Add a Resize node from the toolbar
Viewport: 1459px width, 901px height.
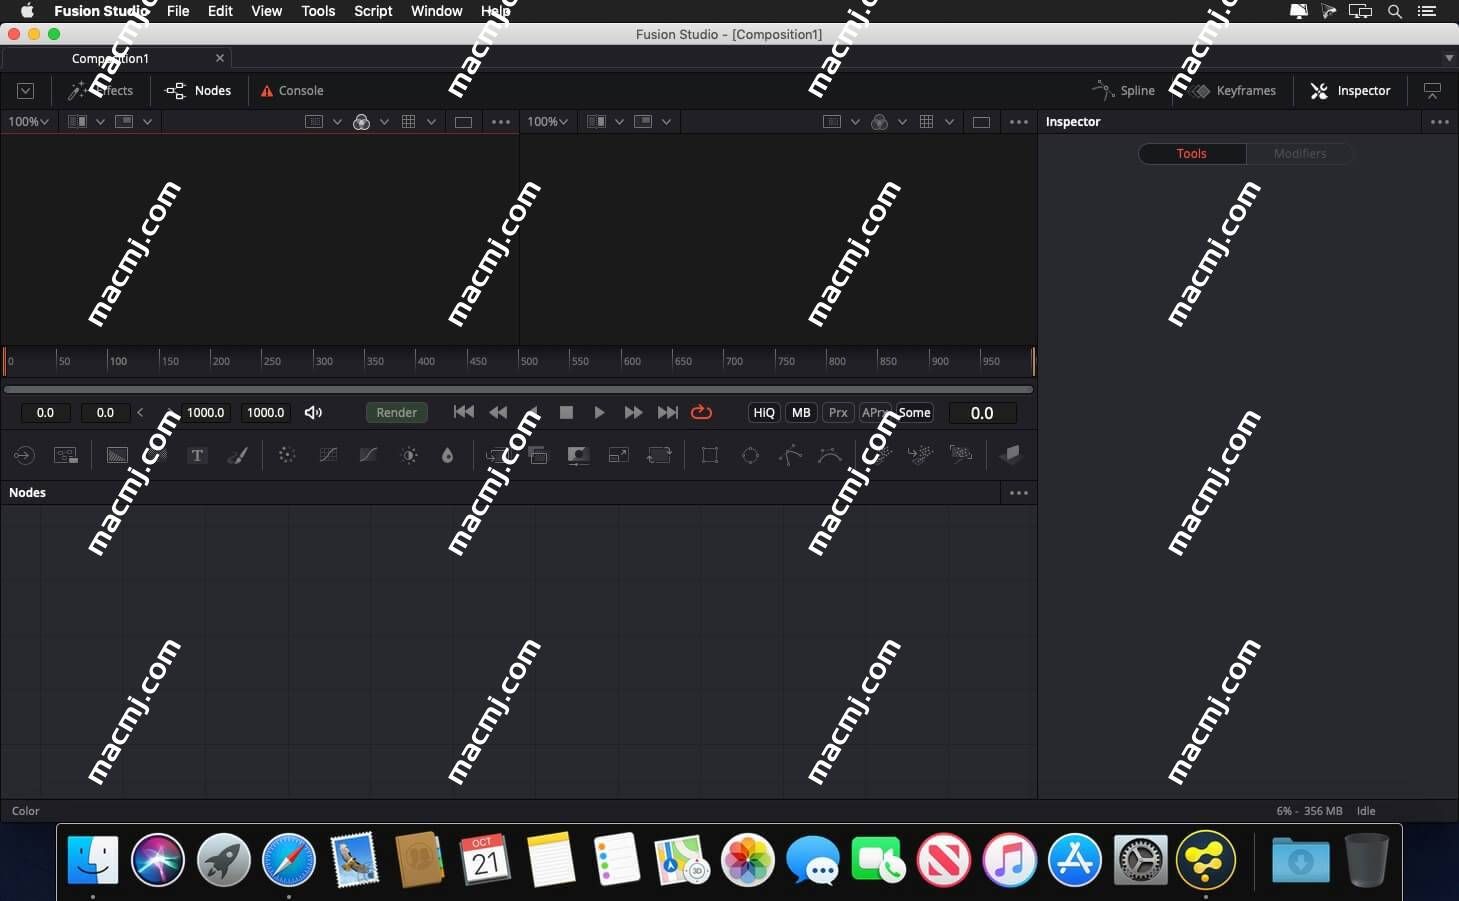point(619,455)
